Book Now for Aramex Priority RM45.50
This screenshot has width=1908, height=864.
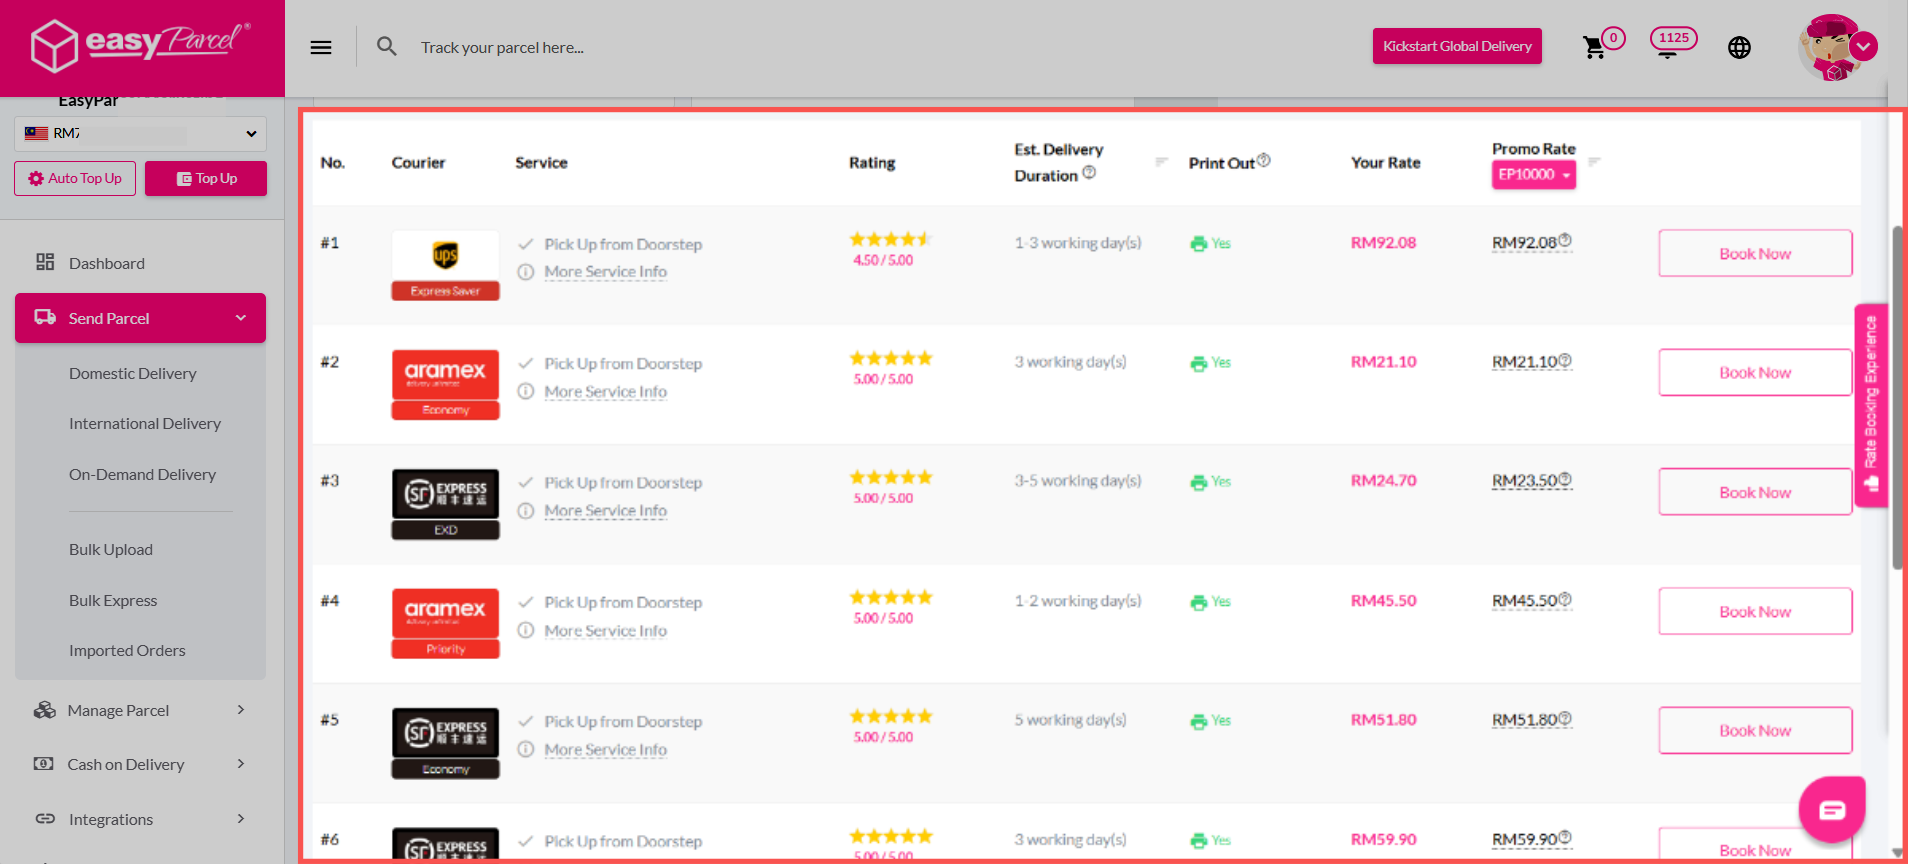coord(1755,611)
